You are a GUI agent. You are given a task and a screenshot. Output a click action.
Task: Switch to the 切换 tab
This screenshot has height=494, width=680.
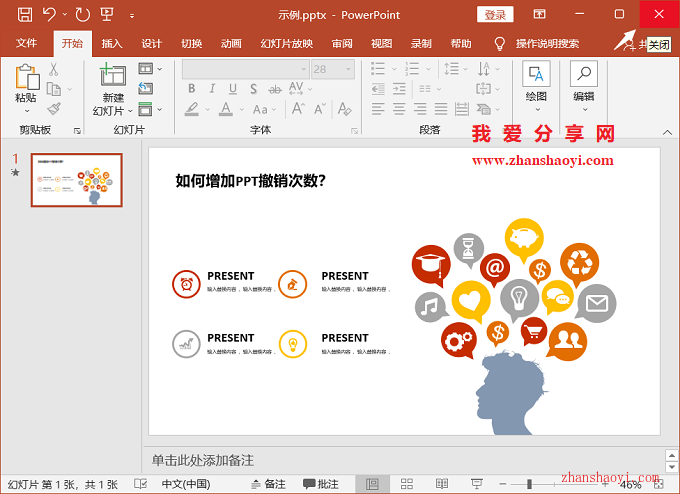point(191,43)
